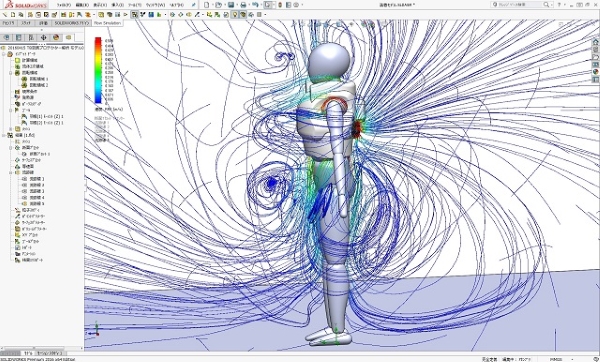Toggle the highlighted flow trajectory 5 item
Screen dimensions: 600x362
[x=34, y=204]
